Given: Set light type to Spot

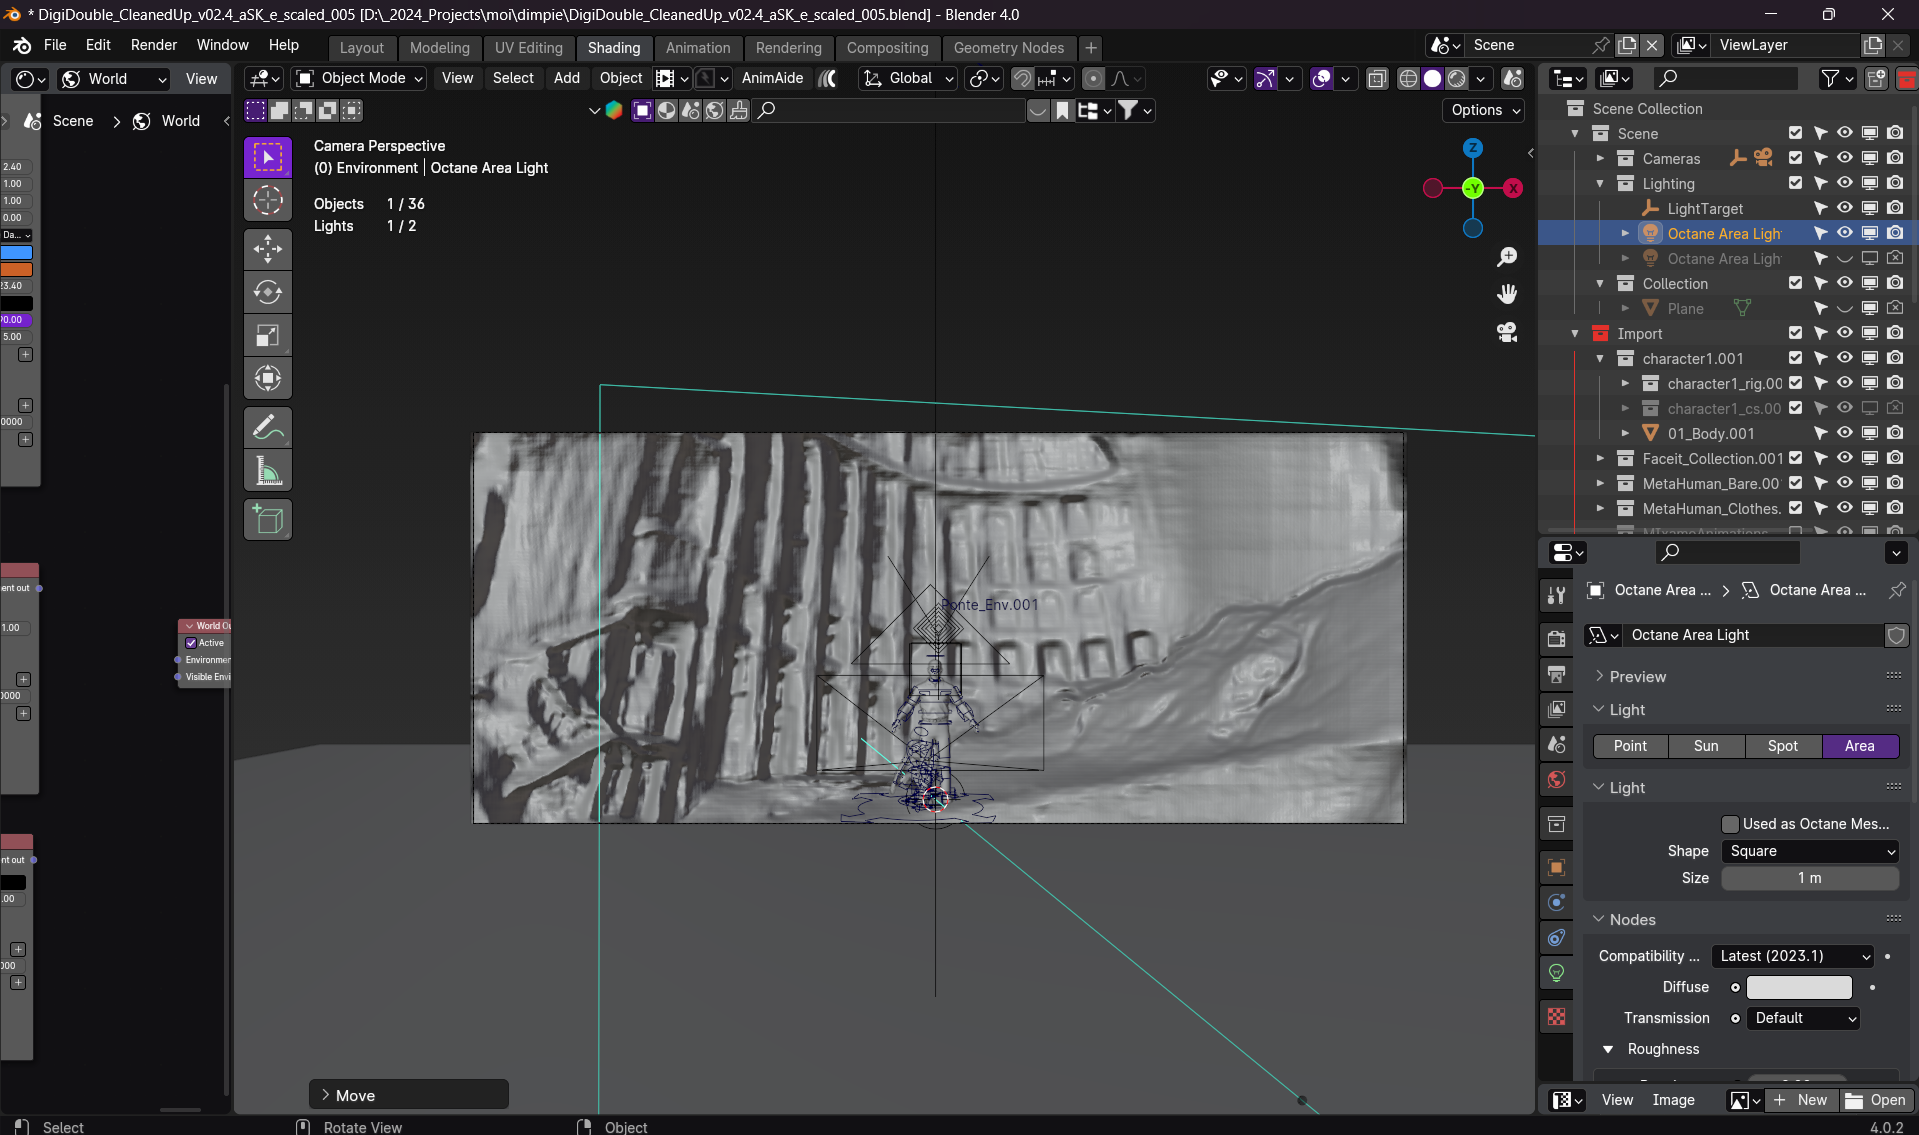Looking at the screenshot, I should pyautogui.click(x=1782, y=746).
